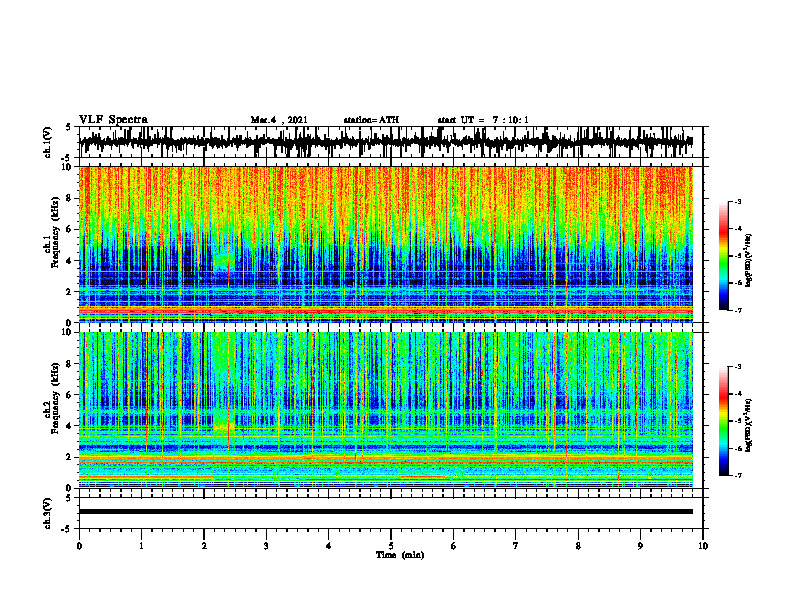Click the "4" kHz tick on ch.1 frequency axis
The width and height of the screenshot is (792, 612).
point(70,261)
